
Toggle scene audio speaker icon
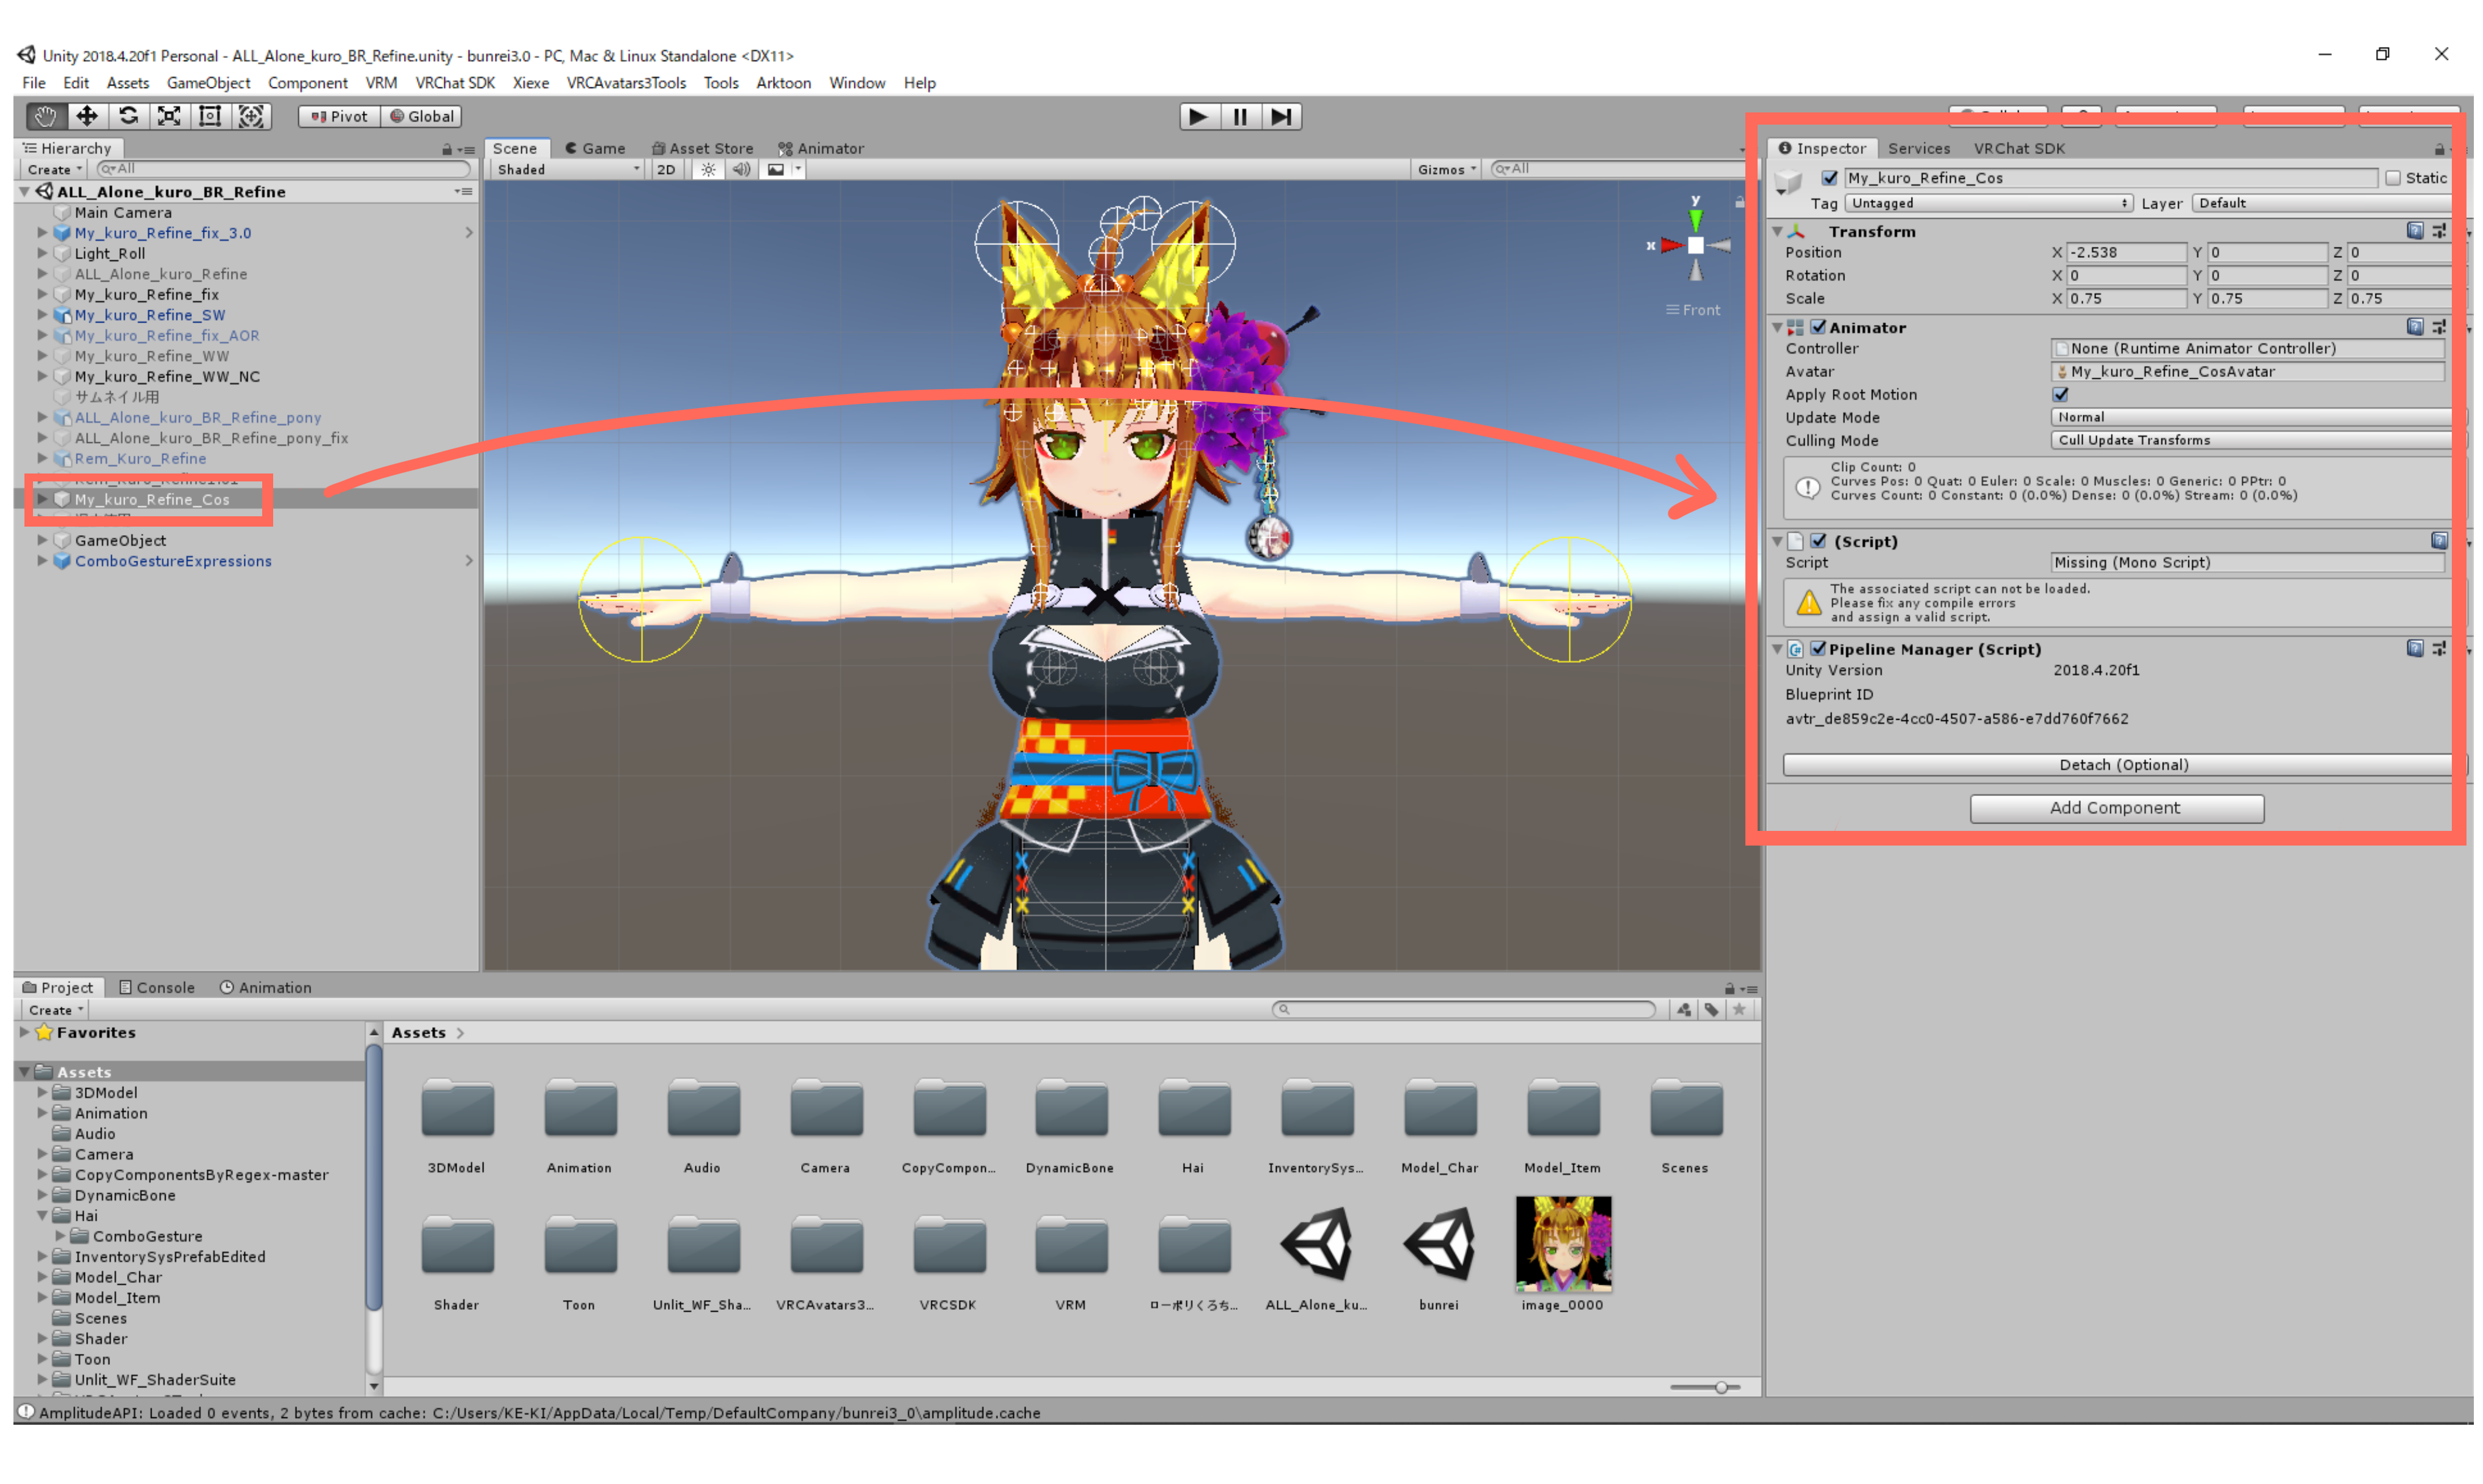[x=741, y=170]
